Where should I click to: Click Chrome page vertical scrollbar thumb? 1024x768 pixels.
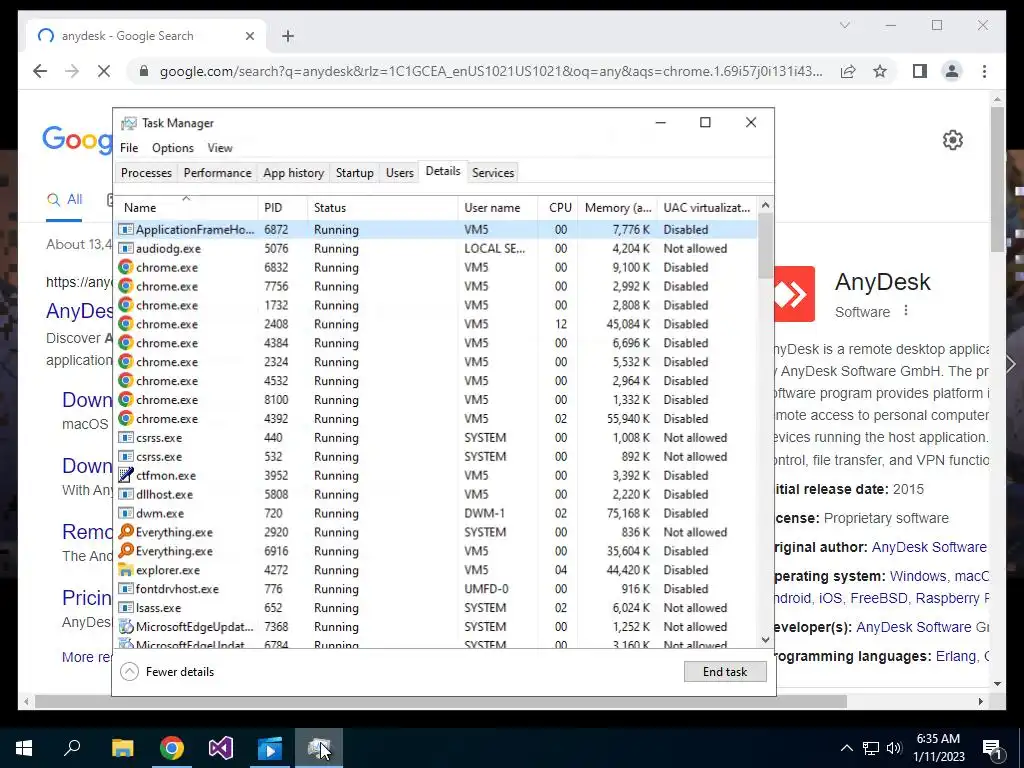pos(997,179)
